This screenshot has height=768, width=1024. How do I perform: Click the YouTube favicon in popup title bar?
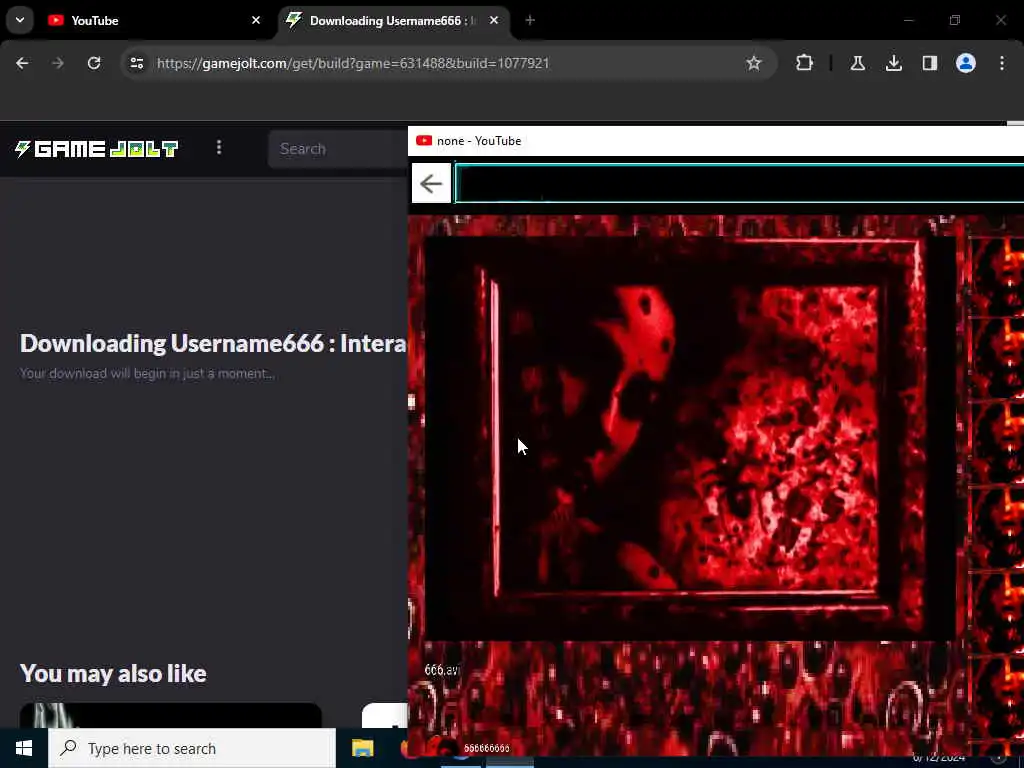(x=424, y=140)
